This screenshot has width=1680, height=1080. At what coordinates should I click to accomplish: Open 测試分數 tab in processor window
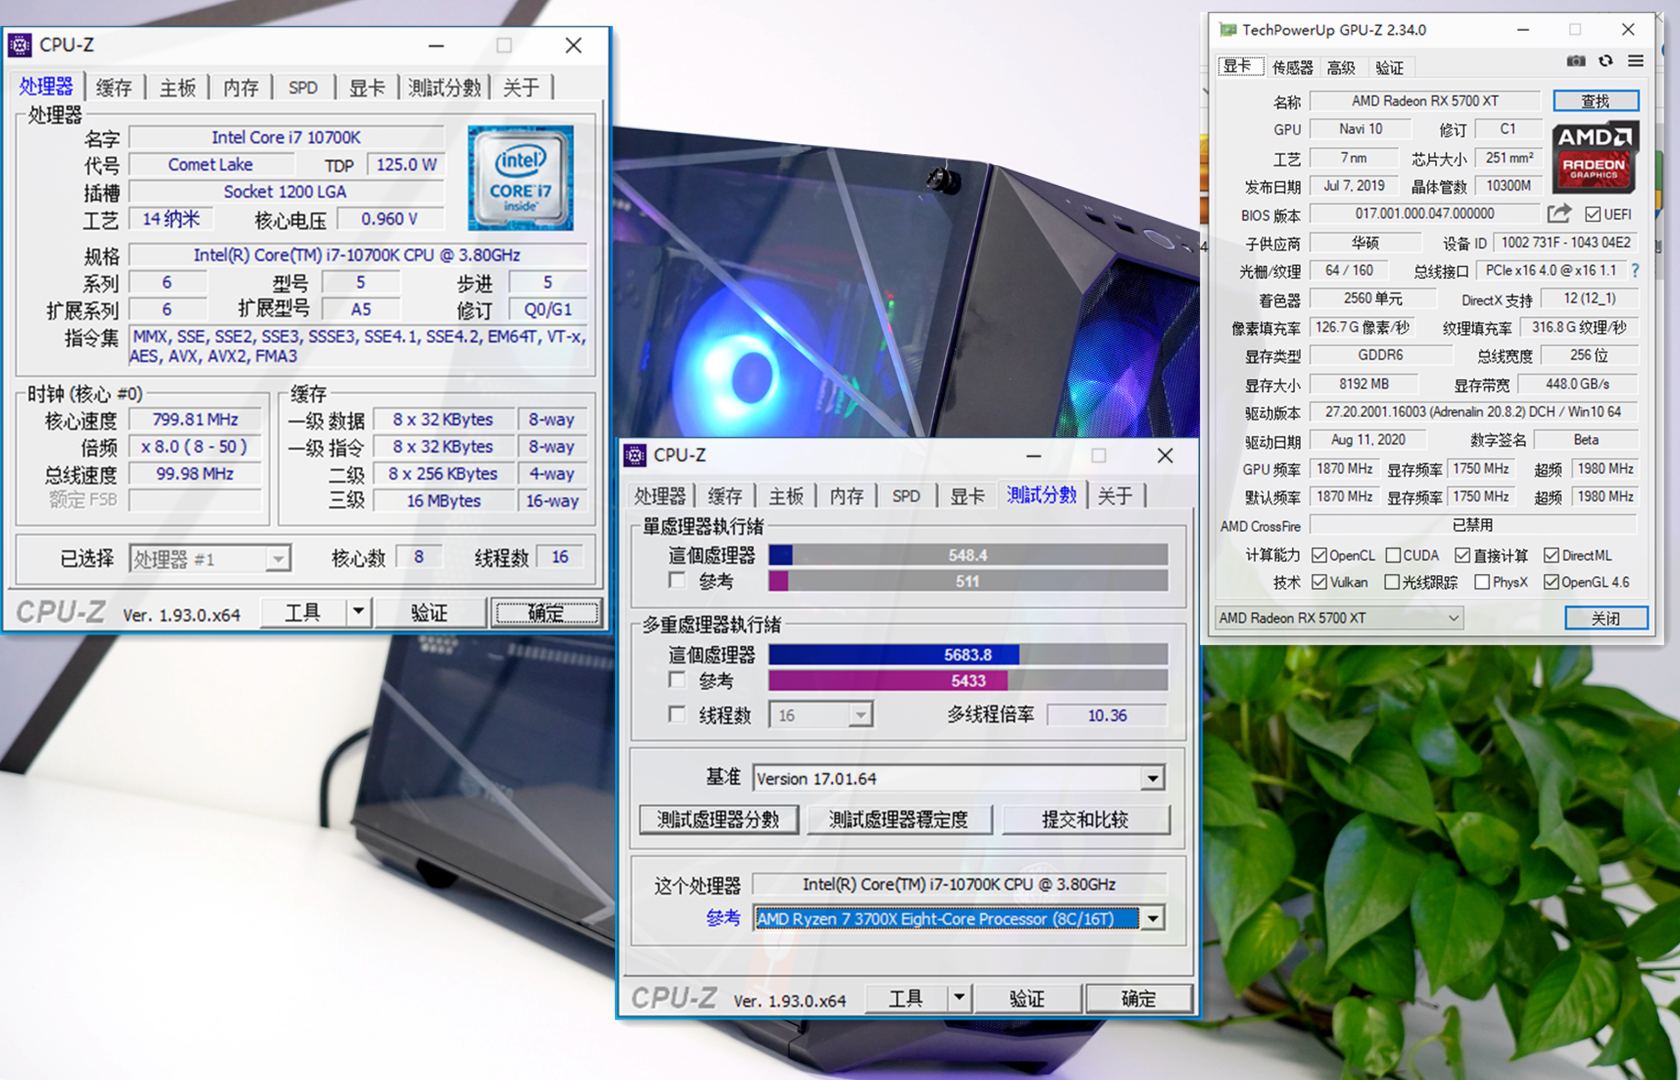(x=445, y=88)
